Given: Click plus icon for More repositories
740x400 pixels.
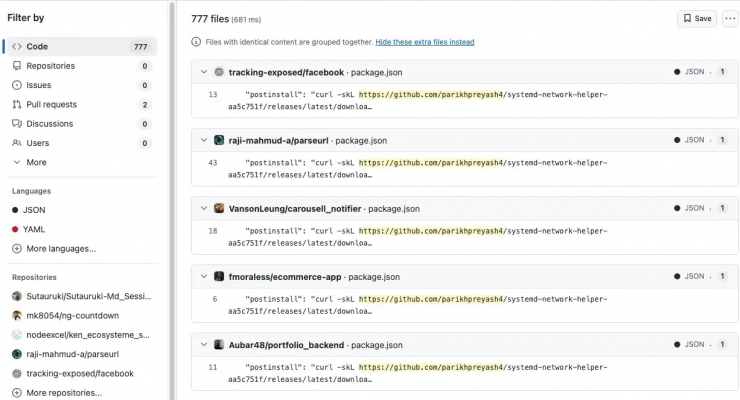Looking at the screenshot, I should 17,393.
